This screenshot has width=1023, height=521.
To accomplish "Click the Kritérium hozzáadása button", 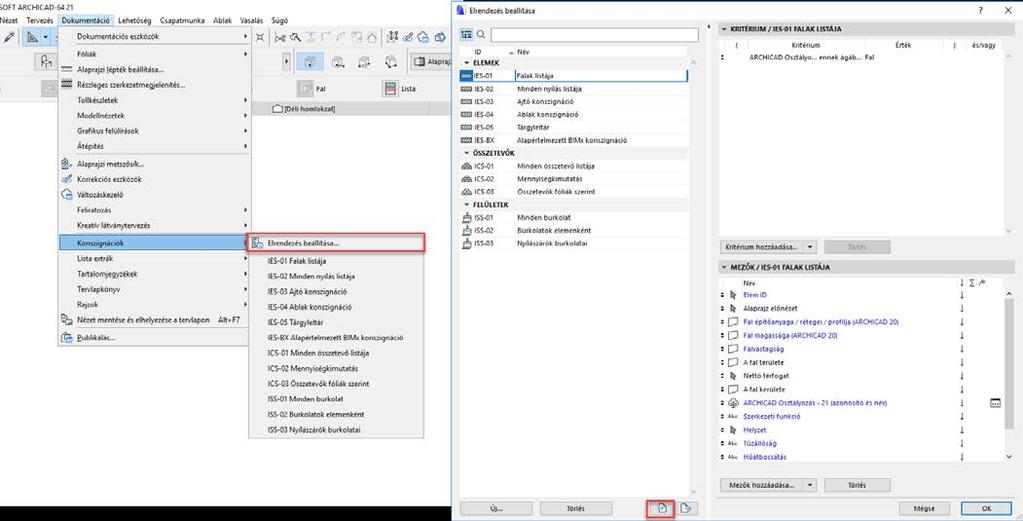I will (x=761, y=247).
